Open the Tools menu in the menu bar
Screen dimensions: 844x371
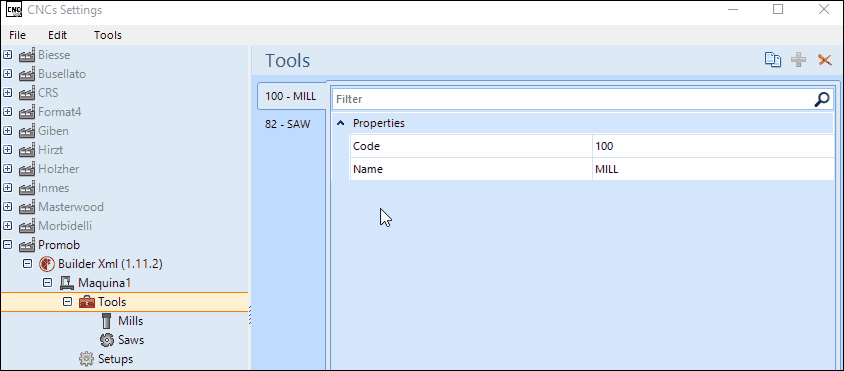point(108,35)
